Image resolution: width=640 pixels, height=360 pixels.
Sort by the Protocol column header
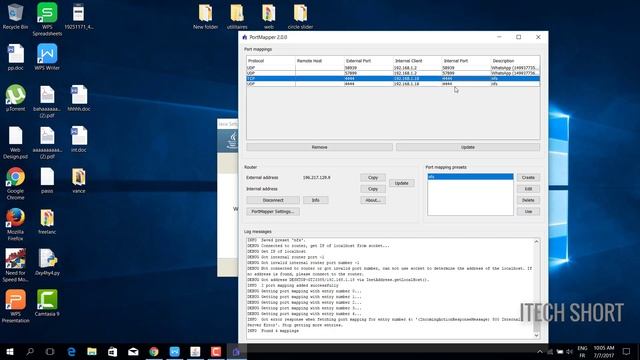point(271,61)
